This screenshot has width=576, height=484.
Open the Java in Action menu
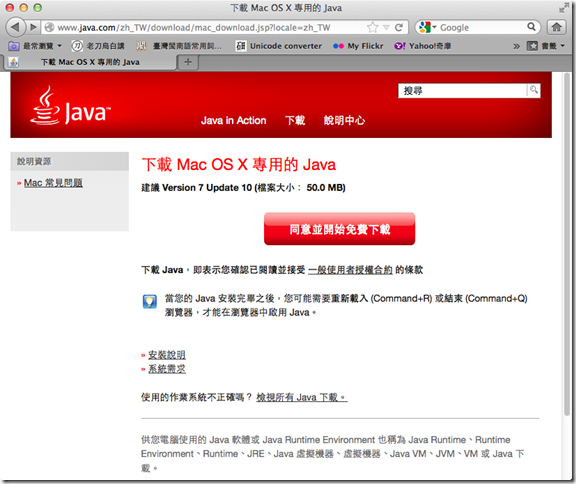click(234, 120)
